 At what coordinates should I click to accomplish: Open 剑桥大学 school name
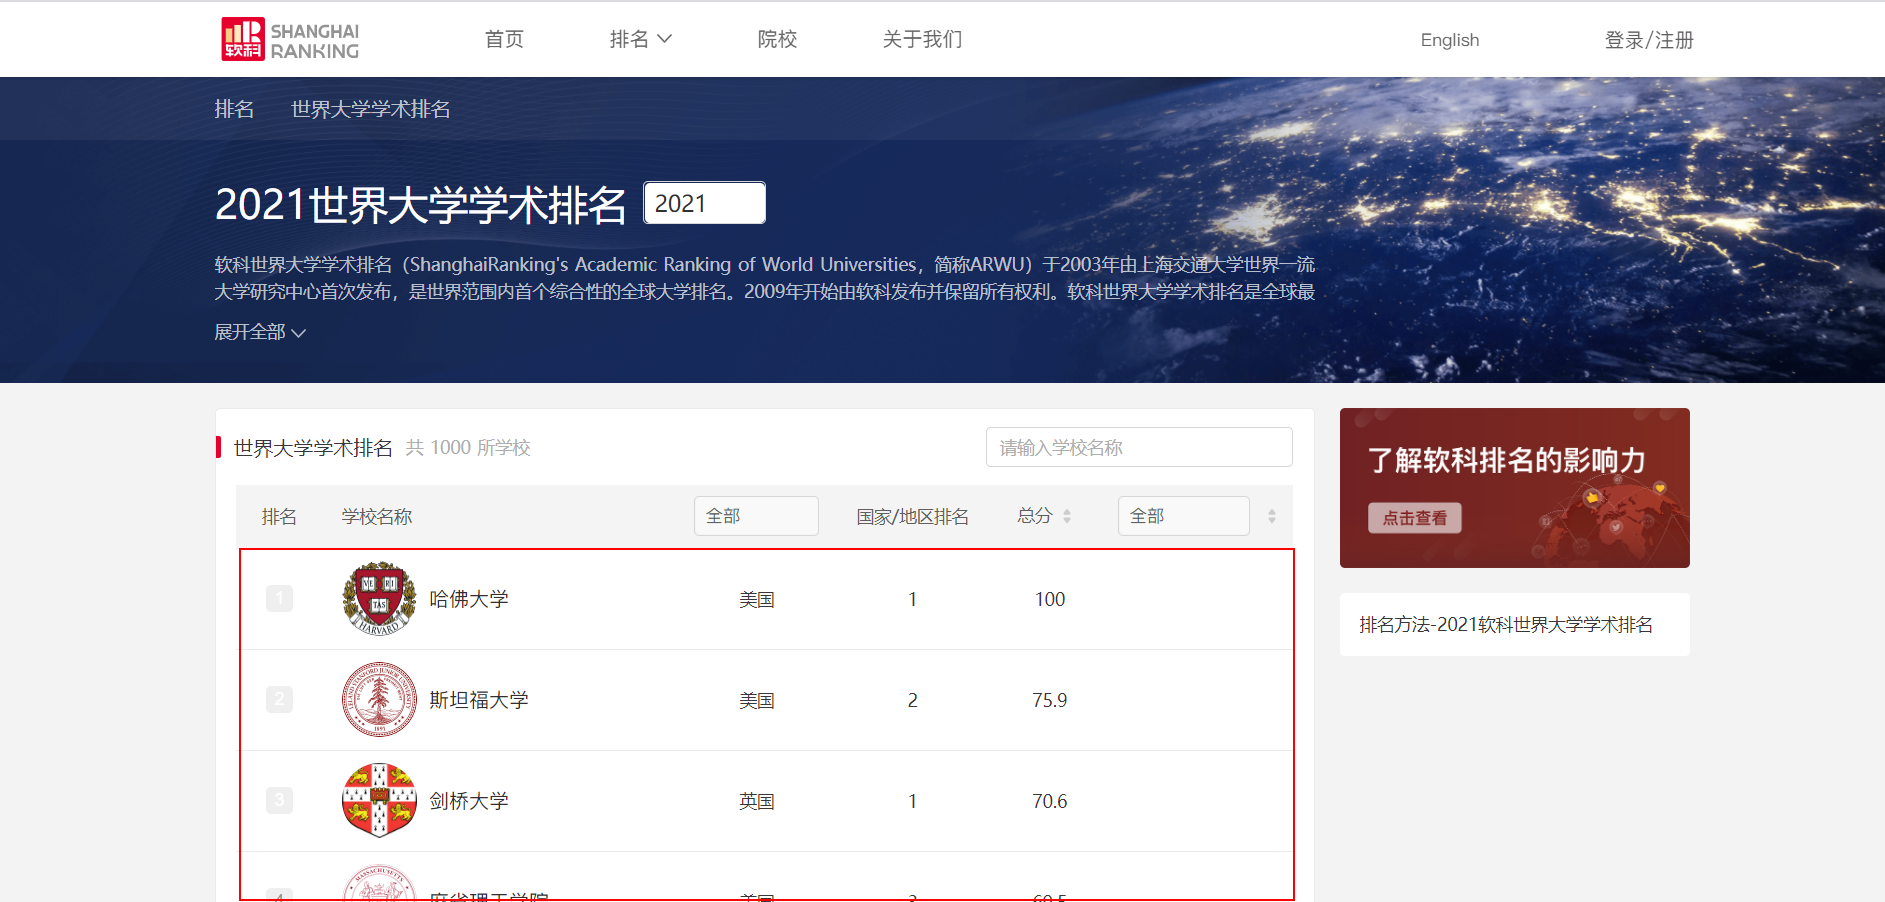pos(469,801)
